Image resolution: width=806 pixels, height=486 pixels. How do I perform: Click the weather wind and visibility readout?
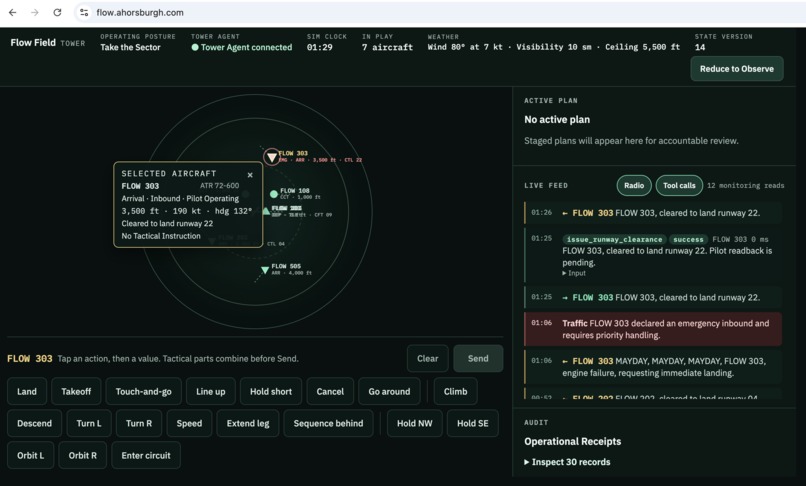coord(554,47)
